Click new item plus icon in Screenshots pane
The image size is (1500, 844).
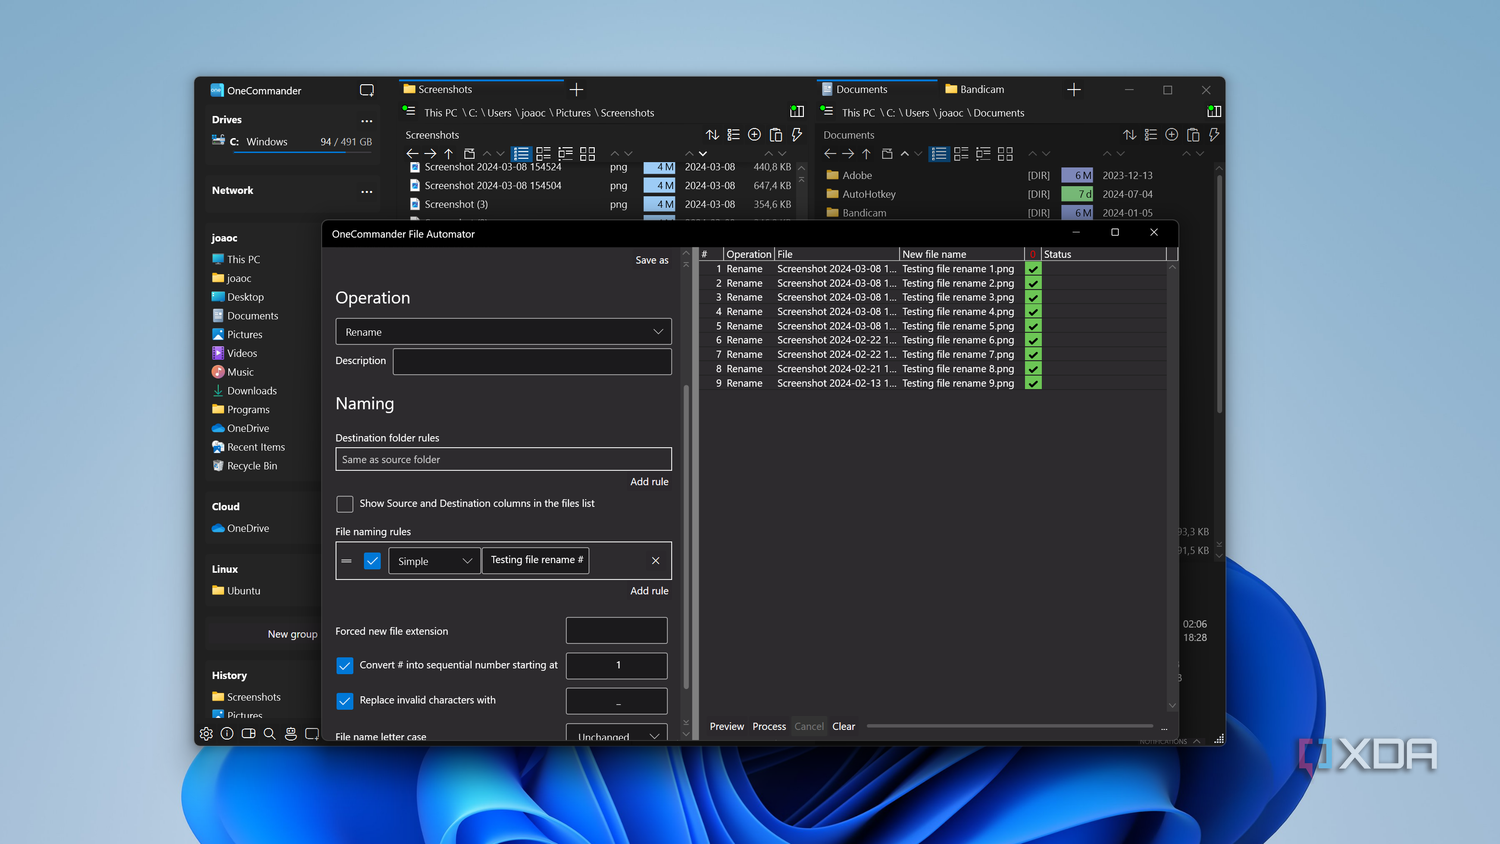(754, 135)
